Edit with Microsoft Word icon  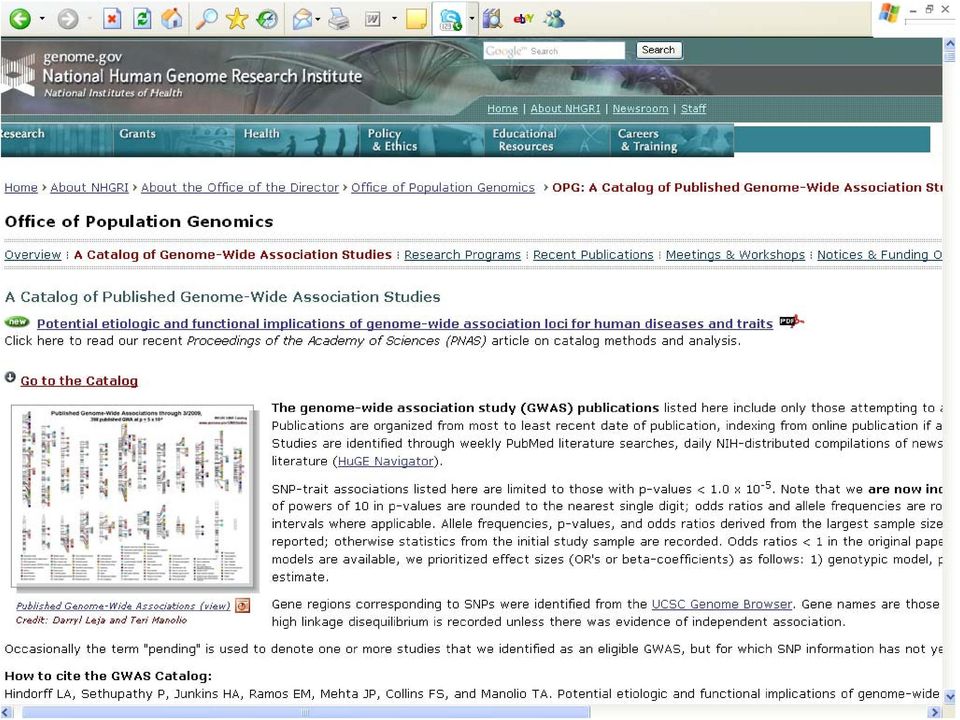pos(372,19)
